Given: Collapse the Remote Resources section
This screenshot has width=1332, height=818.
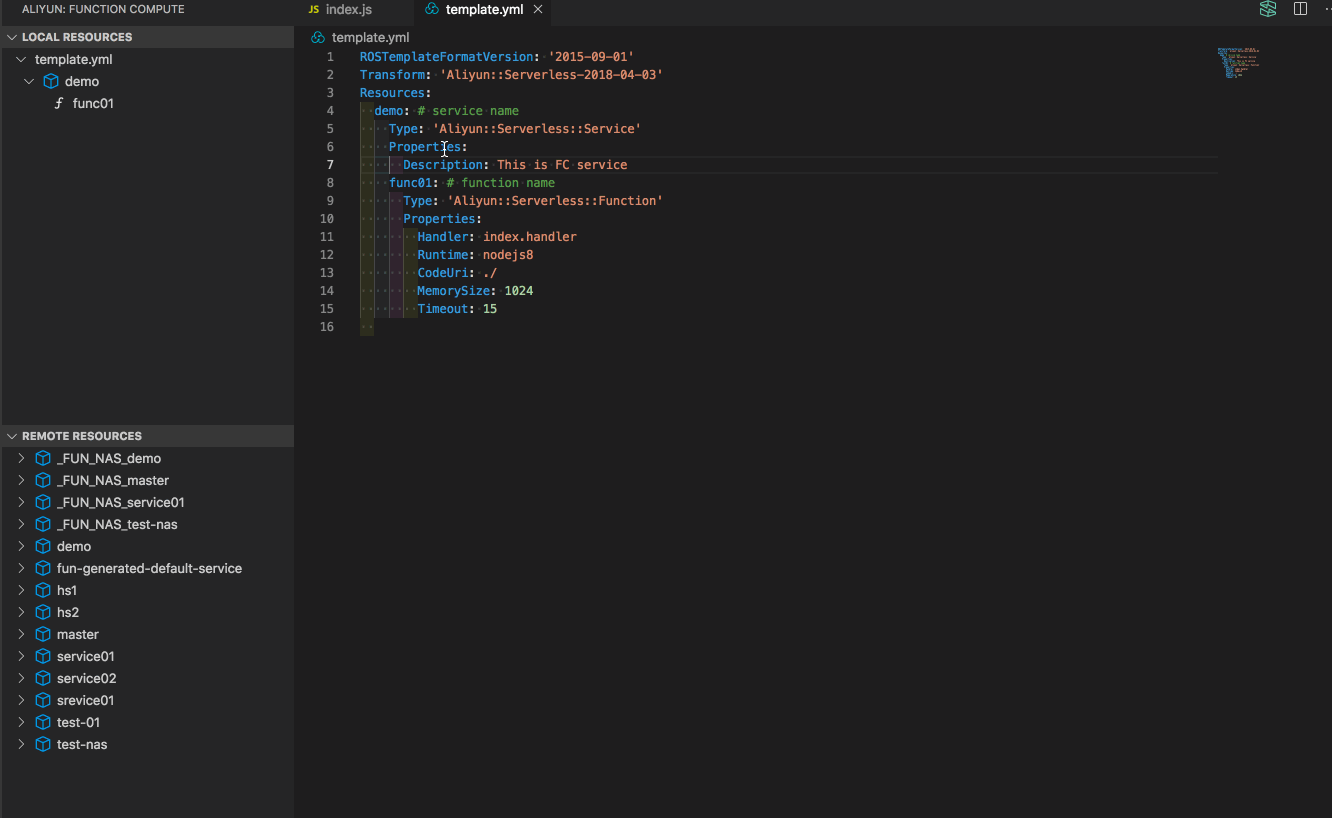Looking at the screenshot, I should point(12,436).
